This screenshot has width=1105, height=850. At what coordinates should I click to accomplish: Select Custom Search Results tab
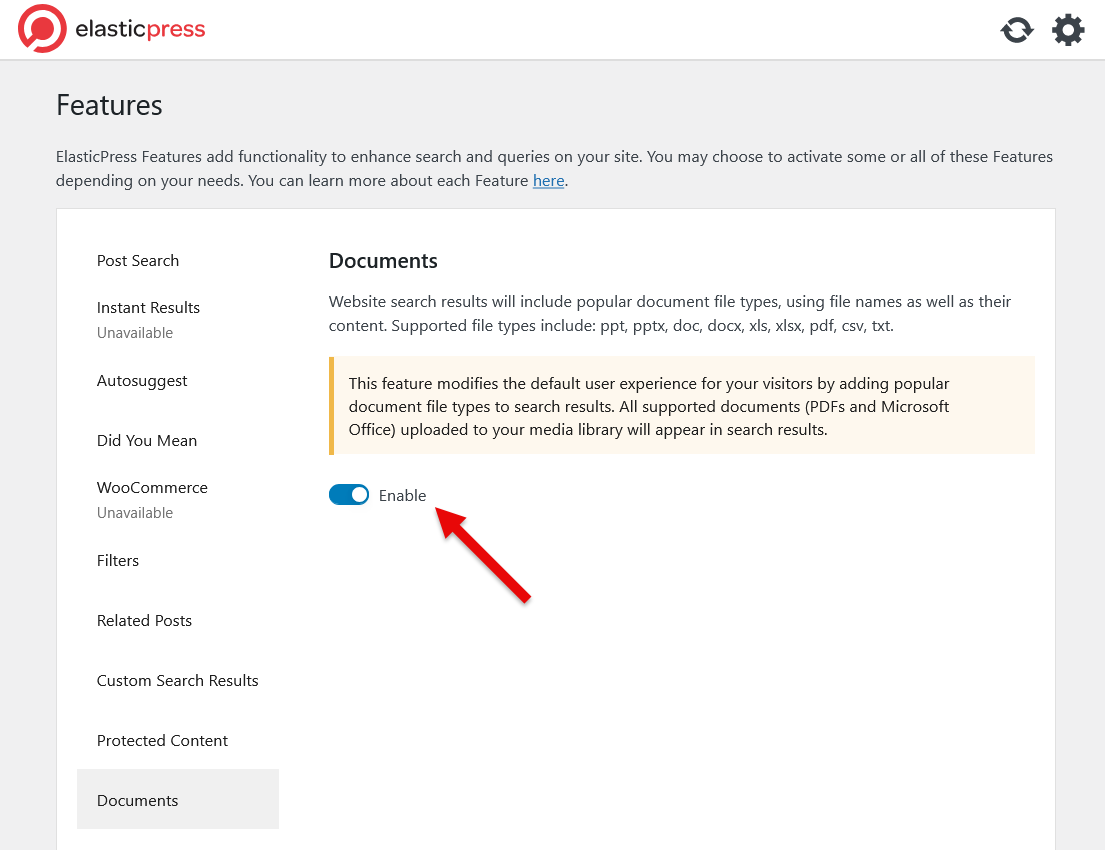tap(177, 681)
